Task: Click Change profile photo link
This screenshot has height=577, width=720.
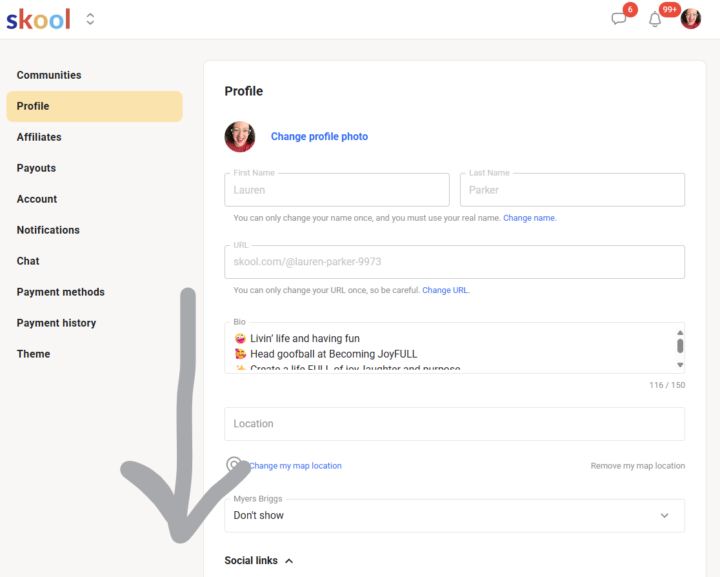Action: tap(319, 136)
